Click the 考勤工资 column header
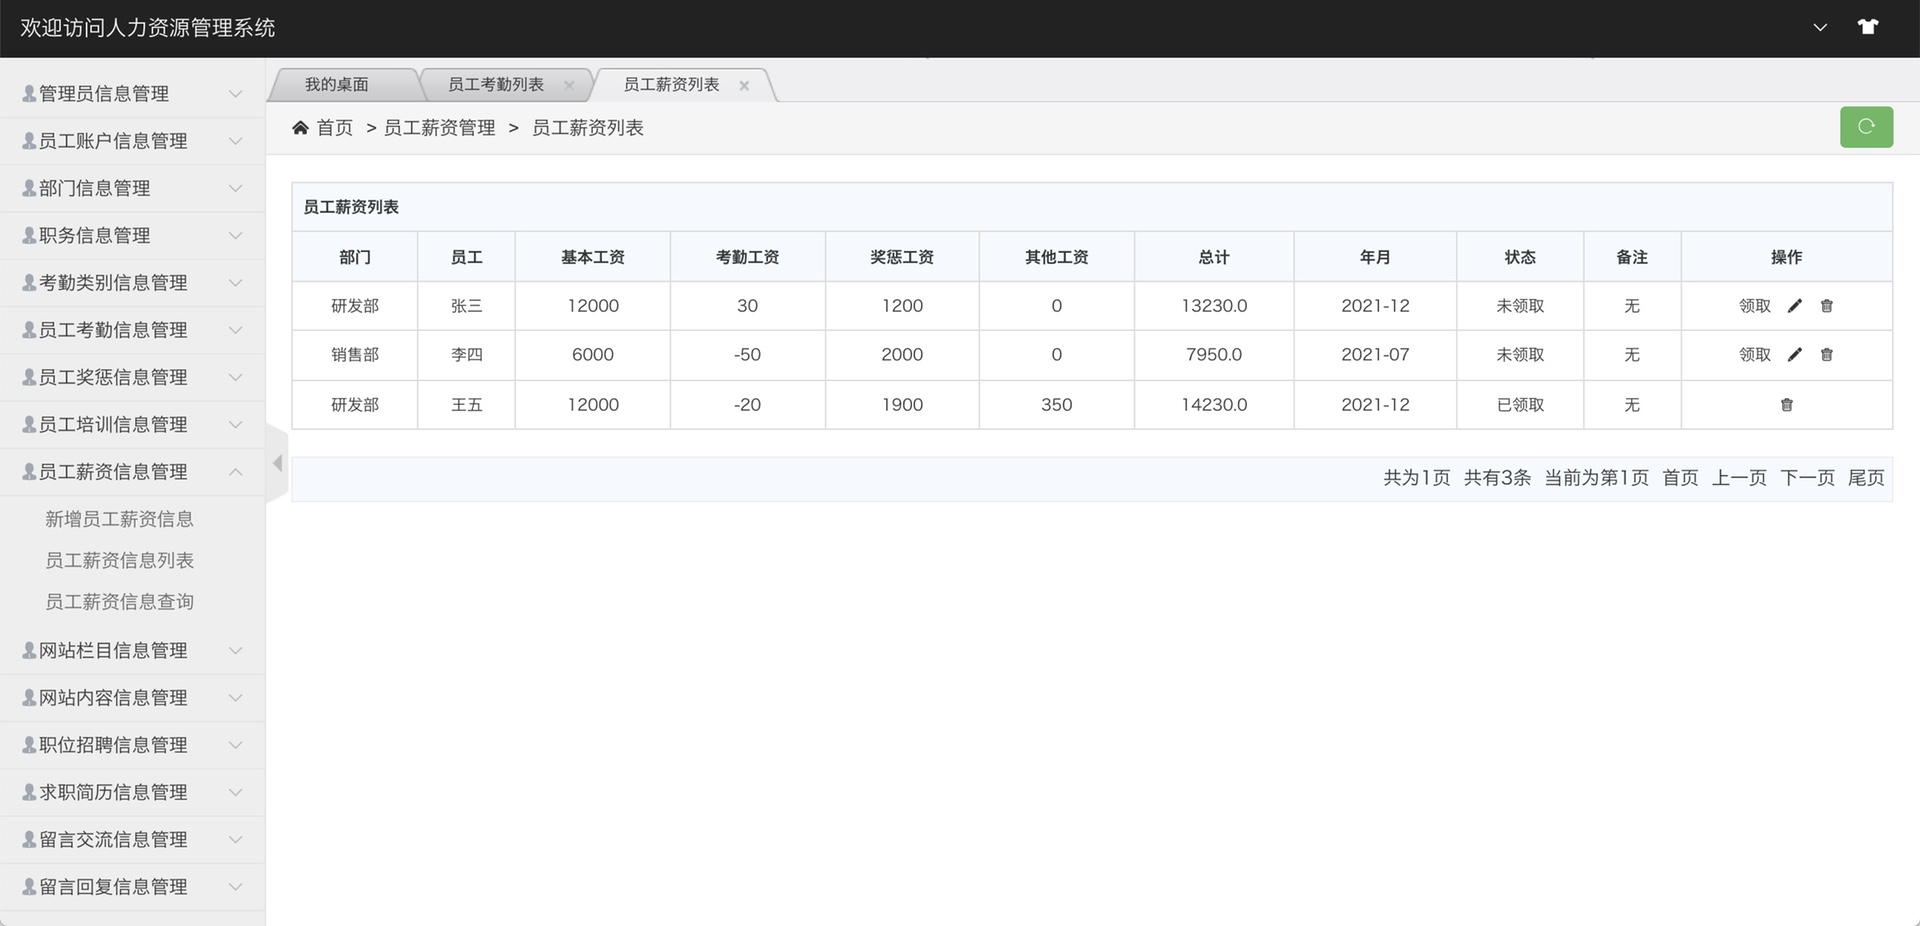Viewport: 1920px width, 926px height. pos(747,257)
